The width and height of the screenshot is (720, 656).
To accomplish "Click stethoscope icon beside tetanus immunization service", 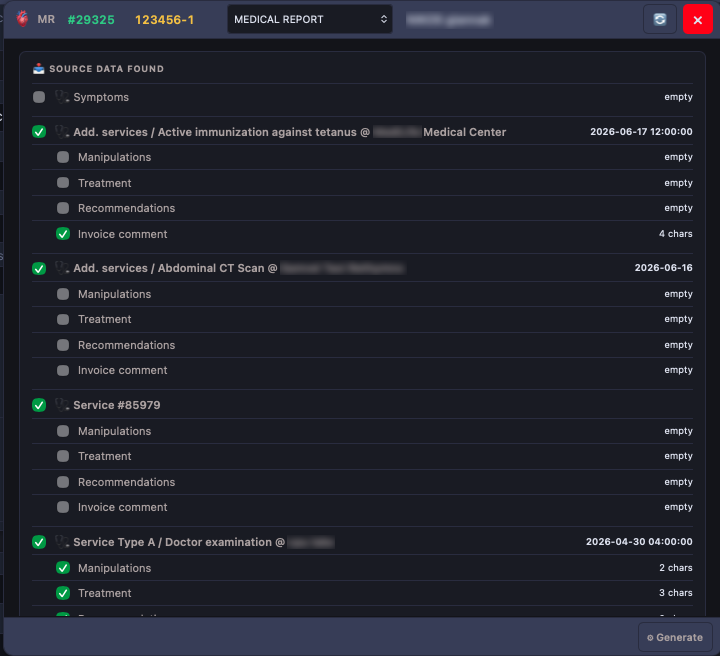I will click(62, 132).
